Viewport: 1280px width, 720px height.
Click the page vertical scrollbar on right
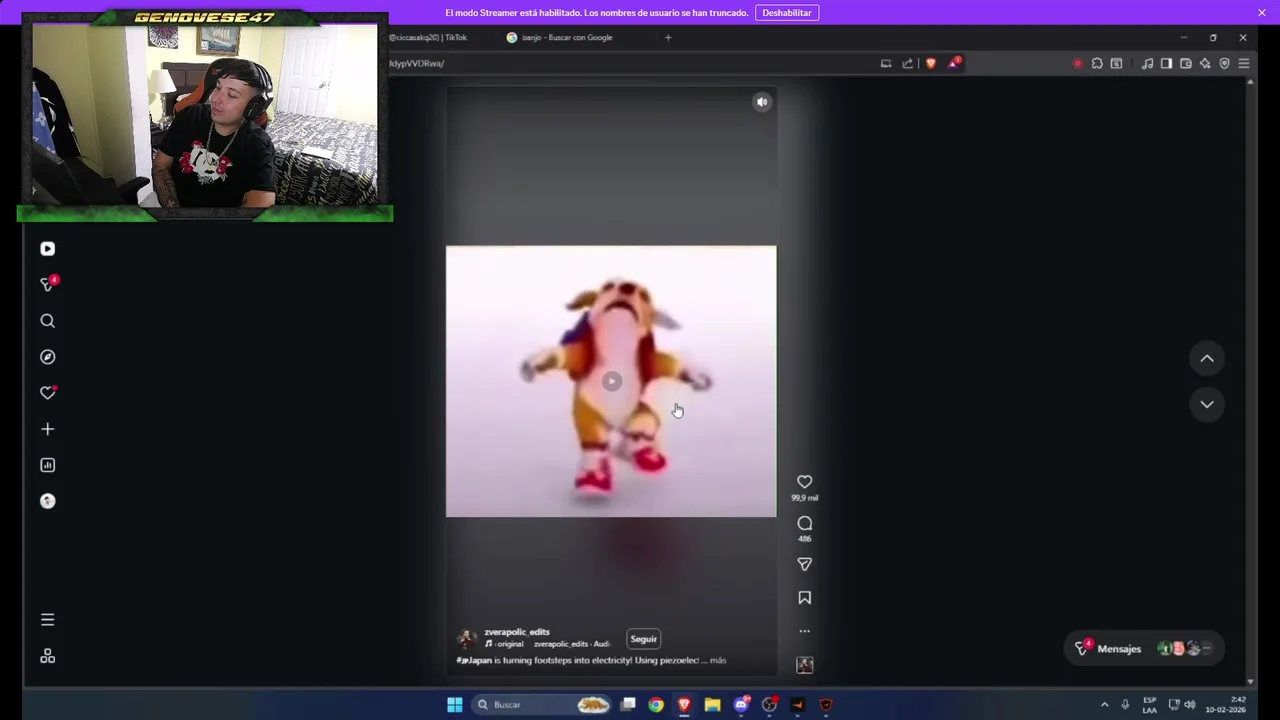click(1250, 380)
